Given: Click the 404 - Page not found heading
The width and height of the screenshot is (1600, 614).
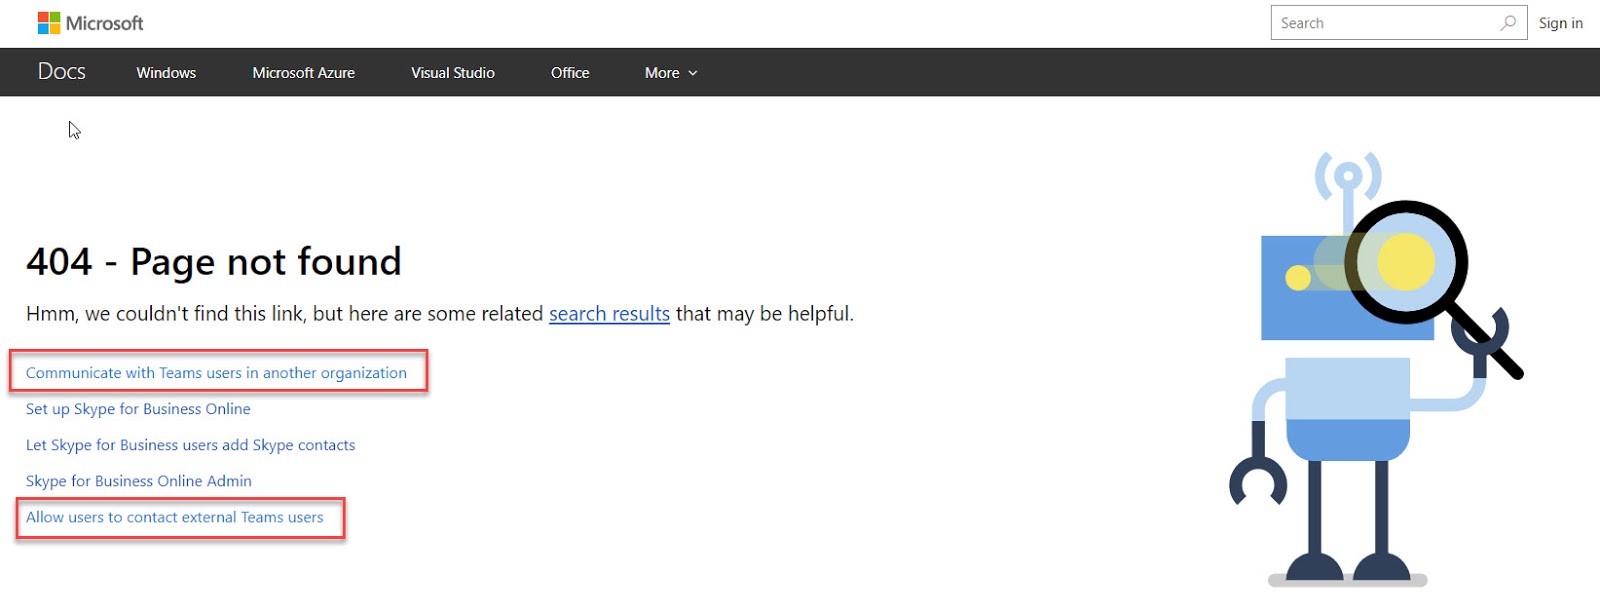Looking at the screenshot, I should coord(214,262).
